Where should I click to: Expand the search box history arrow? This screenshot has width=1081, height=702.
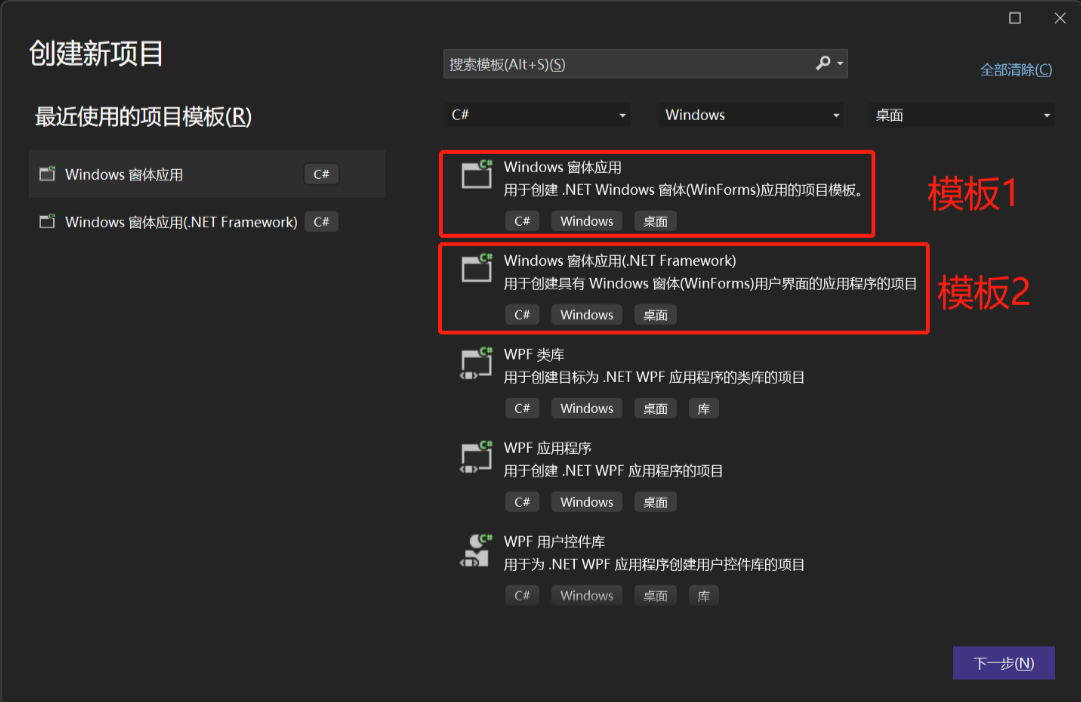[840, 63]
